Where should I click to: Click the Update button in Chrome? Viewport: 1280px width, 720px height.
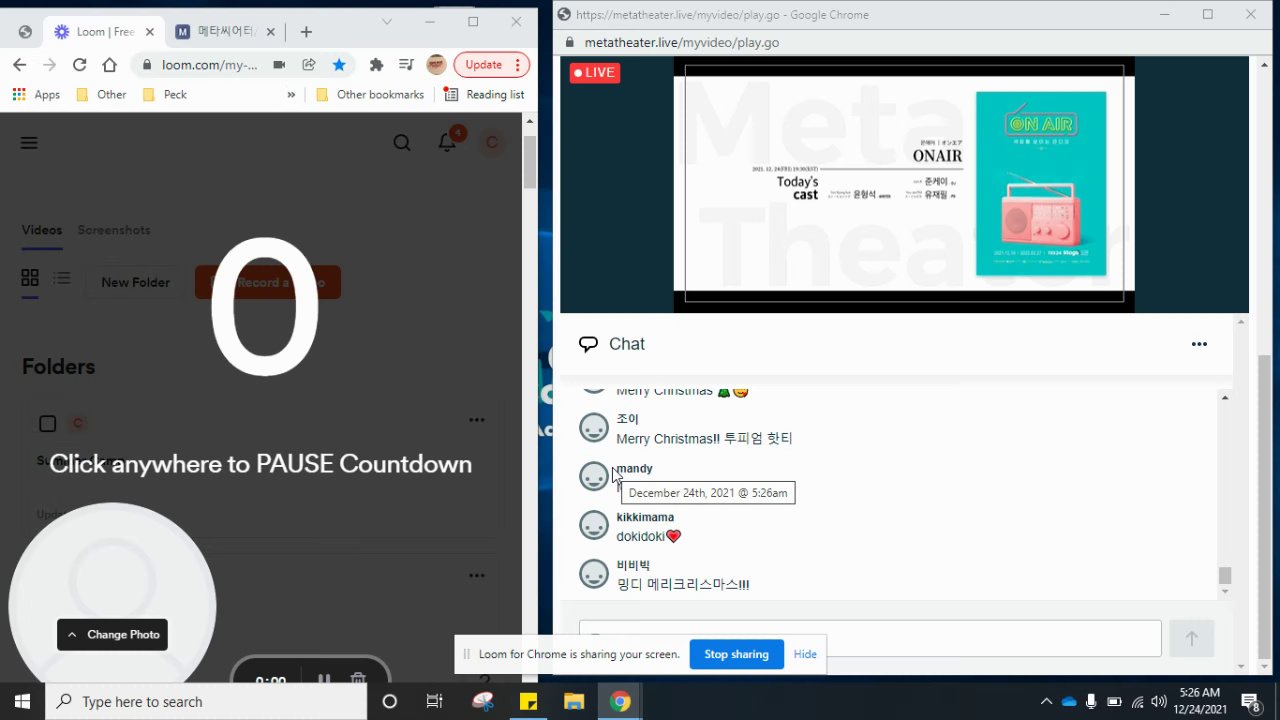click(x=483, y=65)
